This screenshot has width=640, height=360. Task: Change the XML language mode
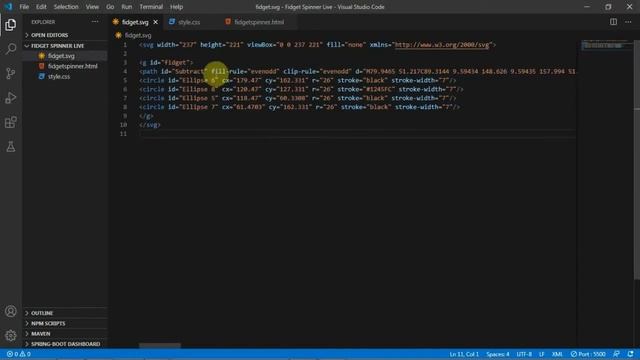(557, 354)
